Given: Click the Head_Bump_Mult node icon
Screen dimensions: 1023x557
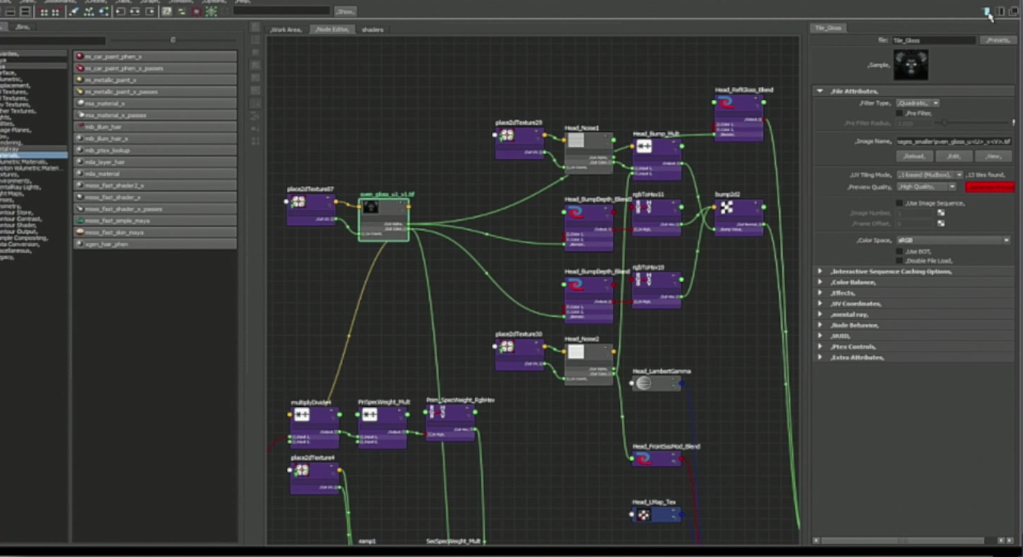Looking at the screenshot, I should click(645, 146).
